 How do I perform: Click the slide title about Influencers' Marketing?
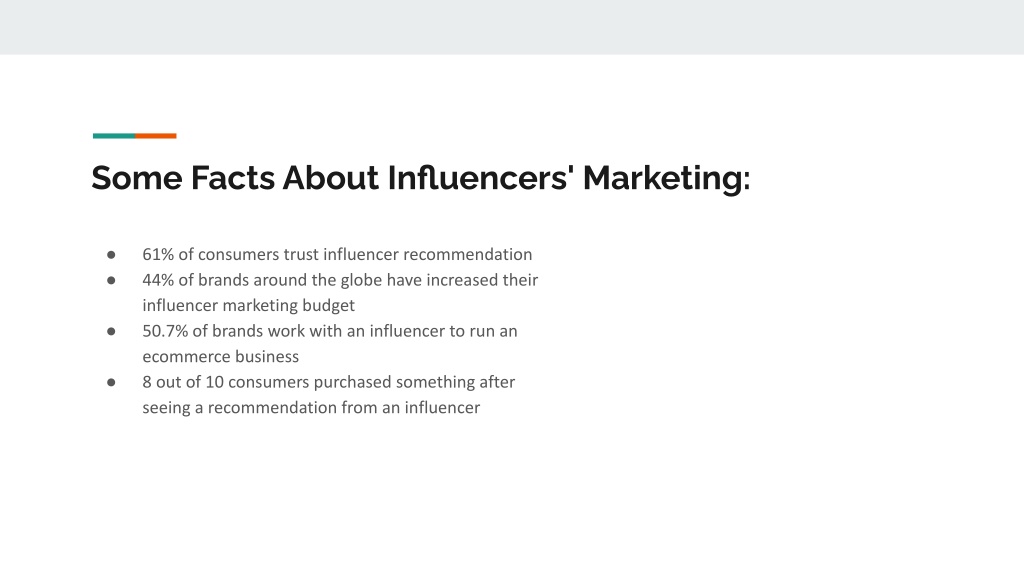(x=421, y=178)
